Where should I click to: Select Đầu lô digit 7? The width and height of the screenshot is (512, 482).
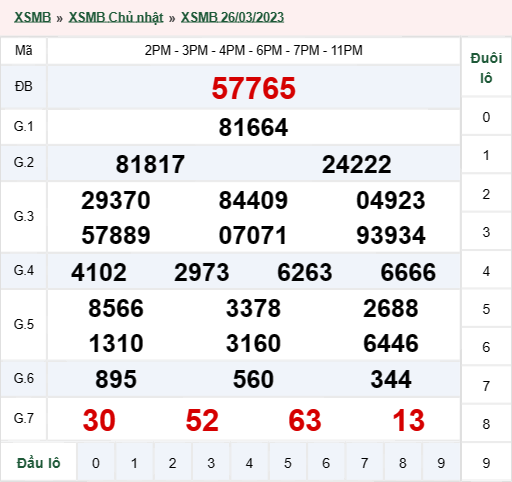[x=364, y=463]
